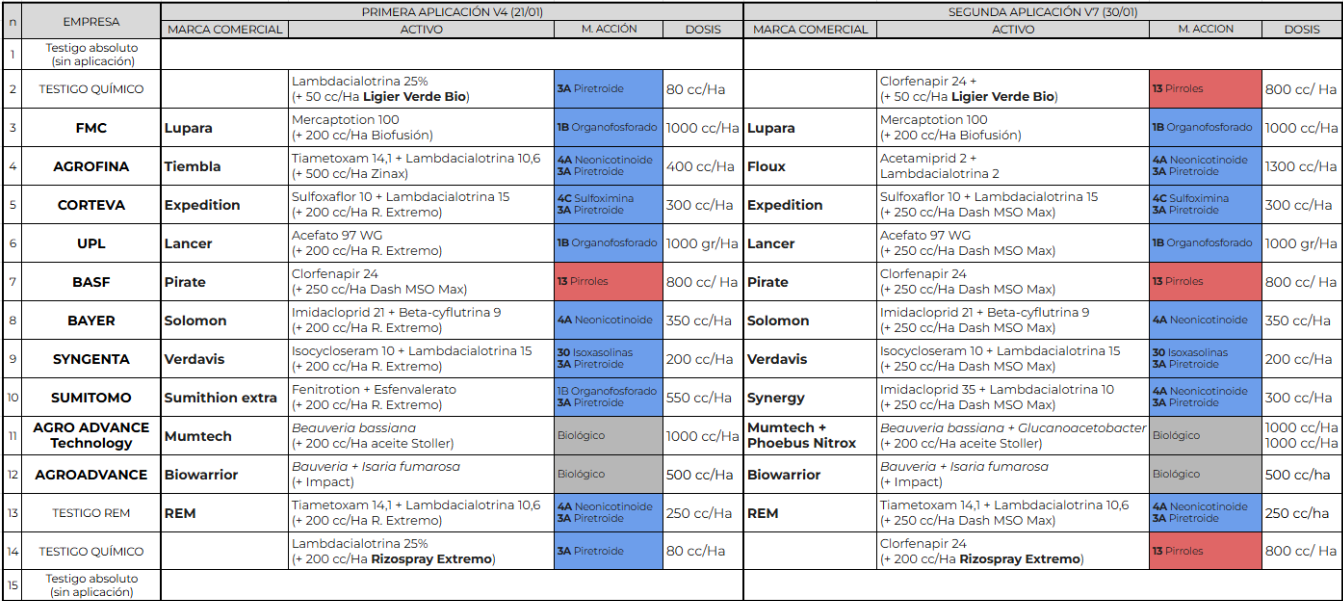The image size is (1343, 601).
Task: Select the SEGUNDA APLICACIÓN V7 (30/01) header
Action: point(1042,12)
